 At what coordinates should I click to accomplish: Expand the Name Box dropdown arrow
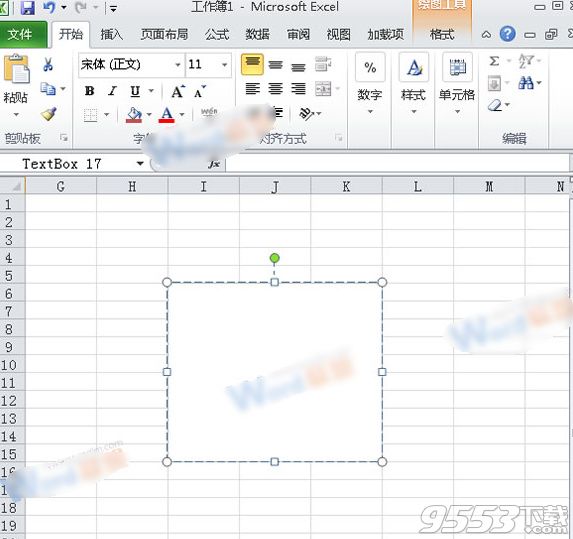[140, 163]
